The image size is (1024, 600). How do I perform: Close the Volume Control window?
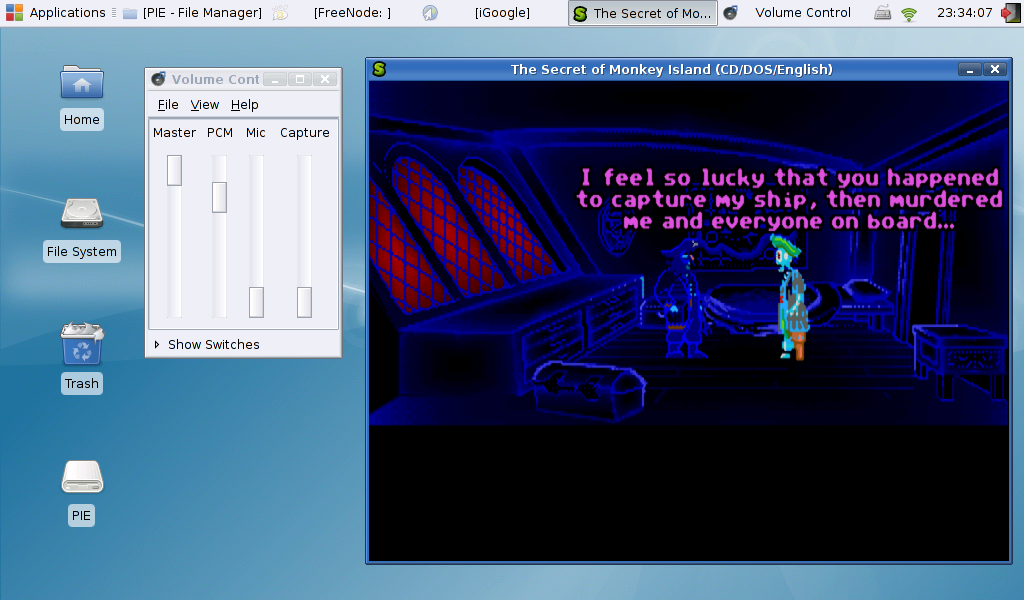325,79
